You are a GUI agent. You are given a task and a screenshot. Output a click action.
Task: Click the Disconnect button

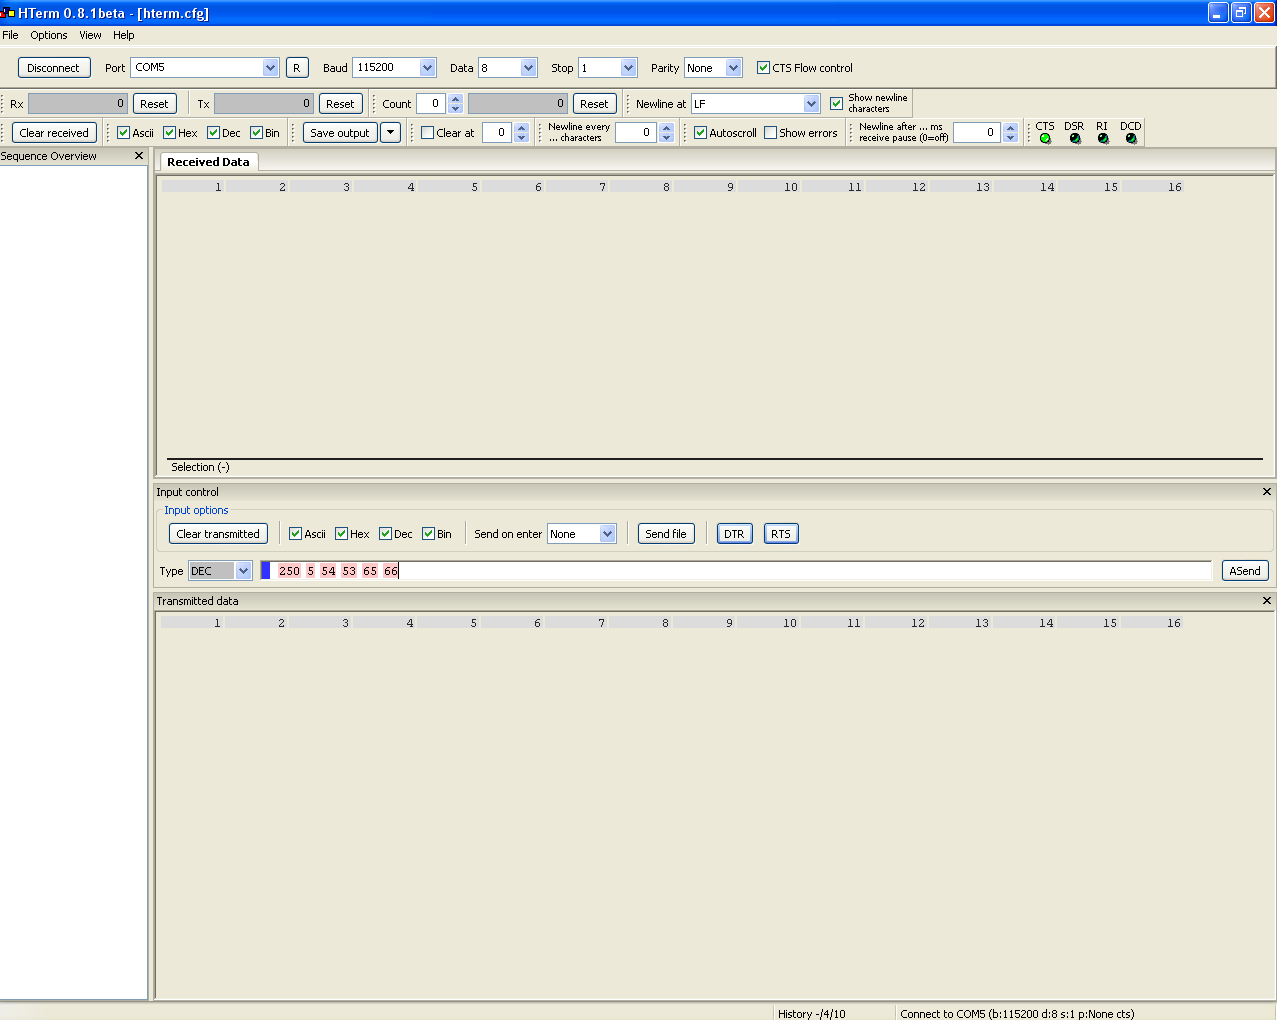54,68
